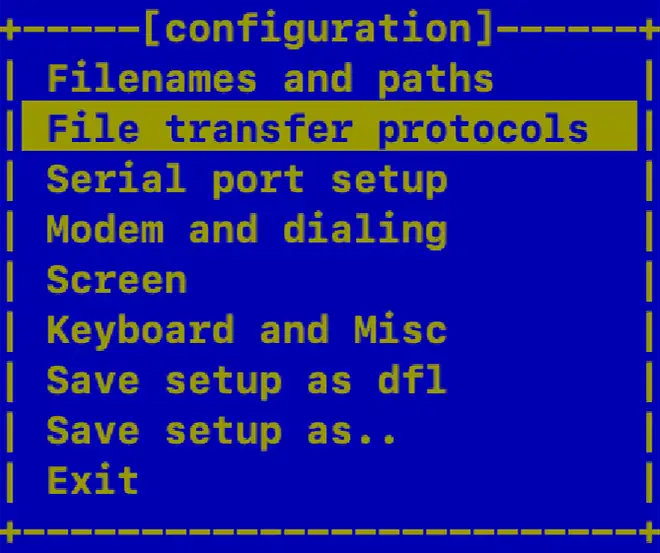Select File transfer protocols menu item
This screenshot has height=553, width=660.
[317, 129]
